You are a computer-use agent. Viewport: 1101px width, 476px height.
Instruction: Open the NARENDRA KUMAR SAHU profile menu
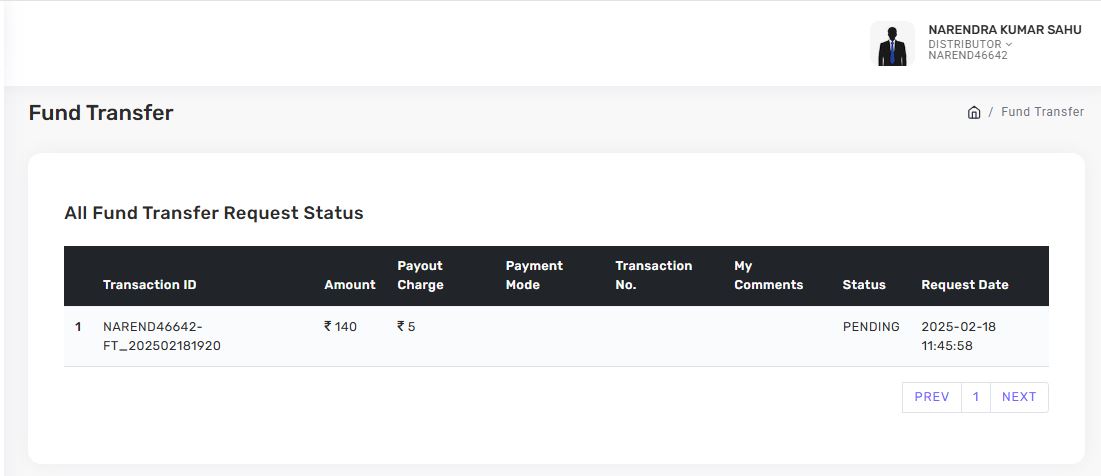(x=1004, y=30)
